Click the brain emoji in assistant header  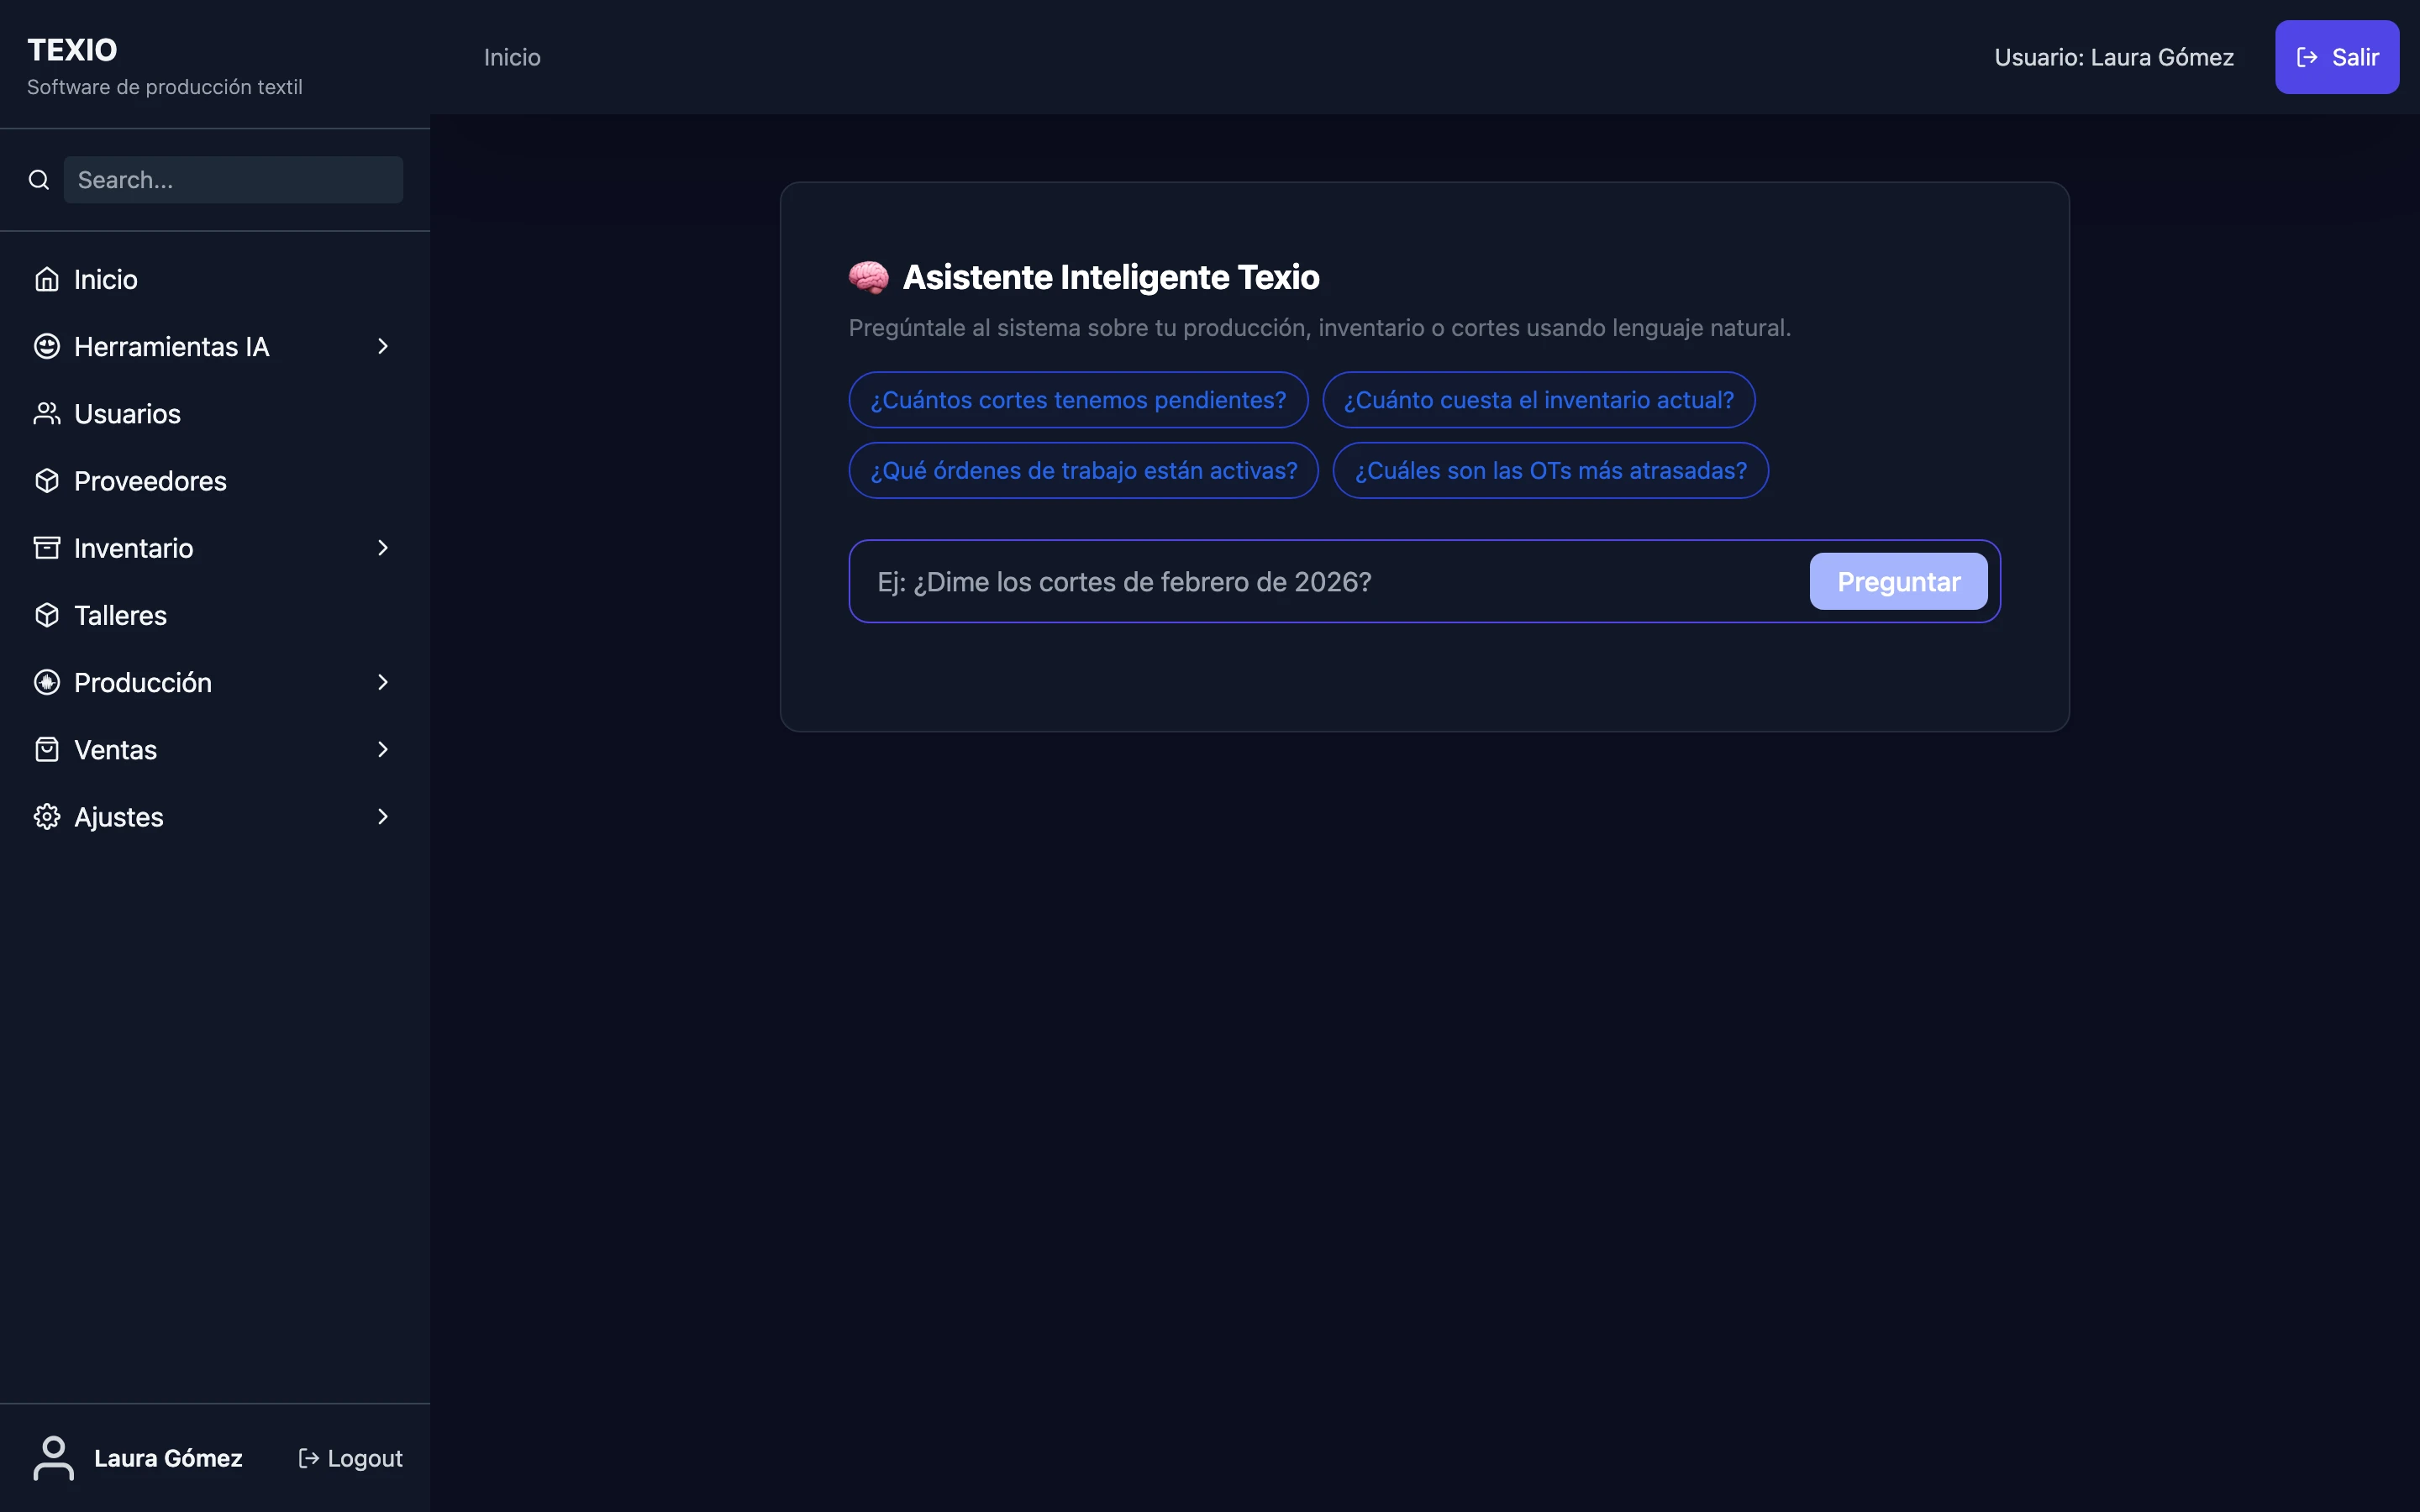[x=868, y=277]
